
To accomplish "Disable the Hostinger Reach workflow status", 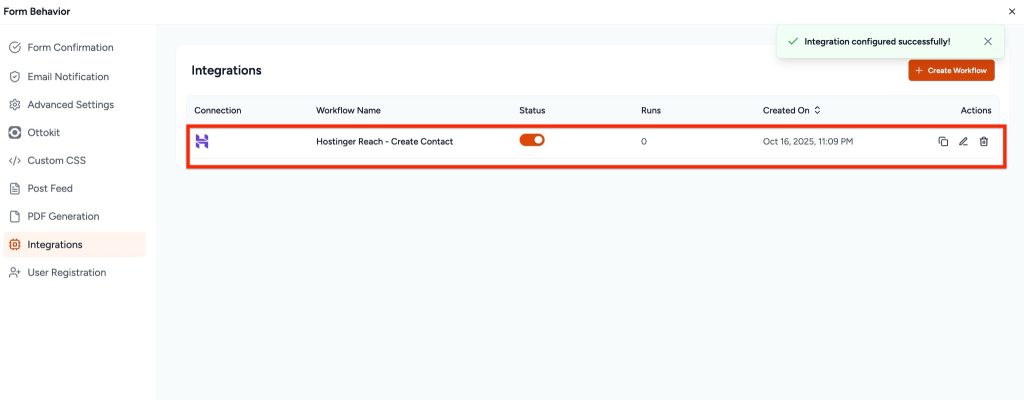I will point(532,140).
